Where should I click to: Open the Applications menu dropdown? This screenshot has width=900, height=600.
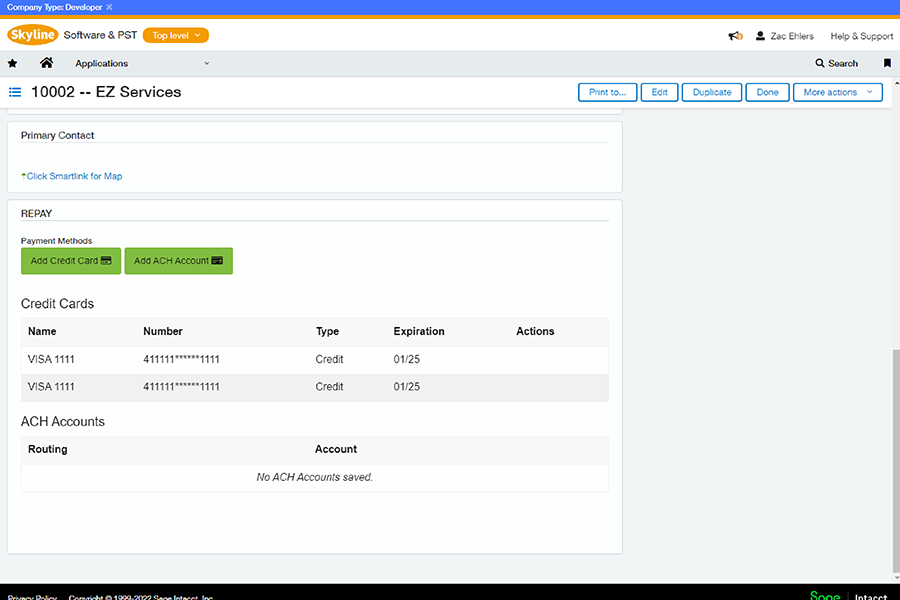click(x=141, y=63)
